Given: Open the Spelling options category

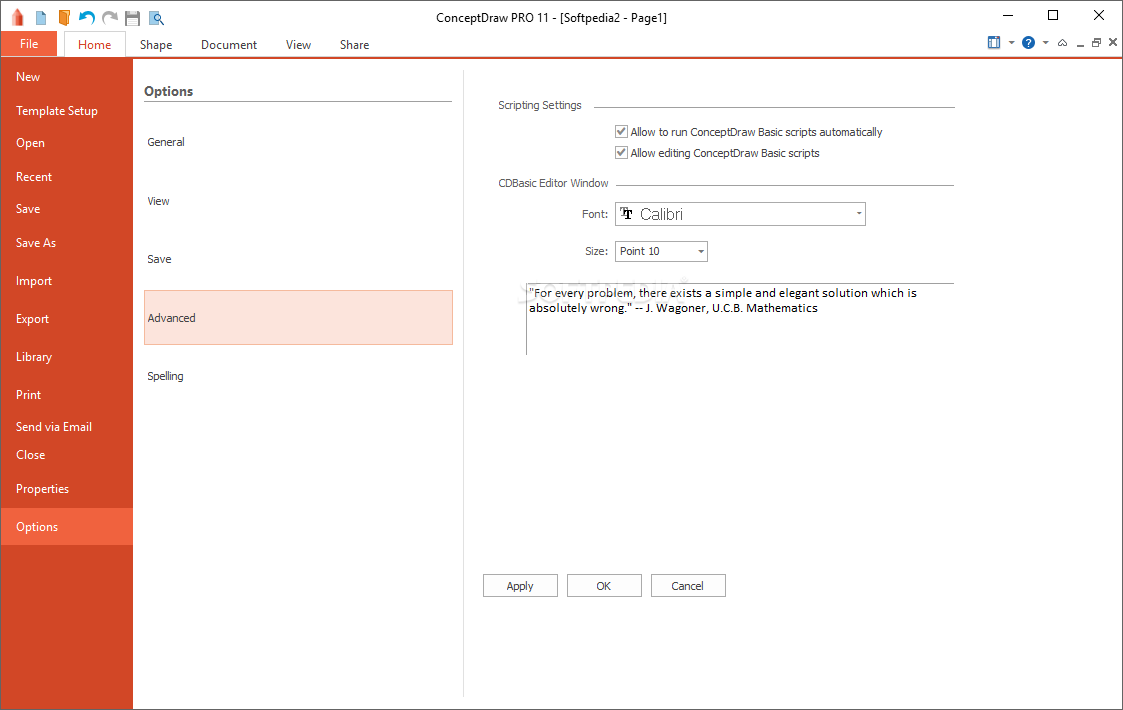Looking at the screenshot, I should (x=298, y=376).
